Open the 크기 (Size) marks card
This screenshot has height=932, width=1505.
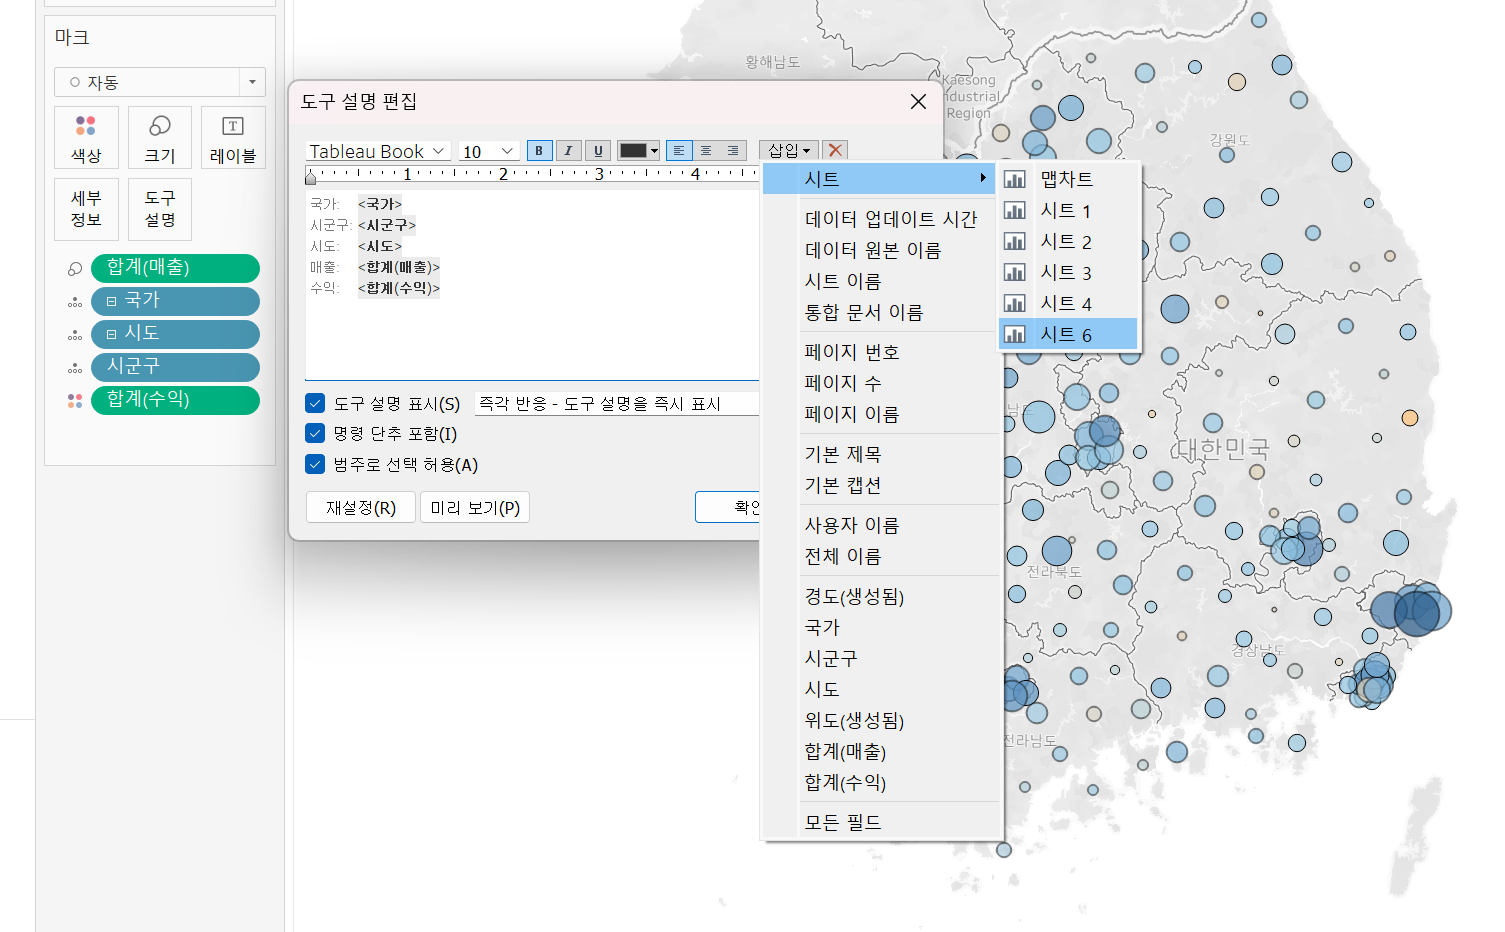tap(160, 138)
